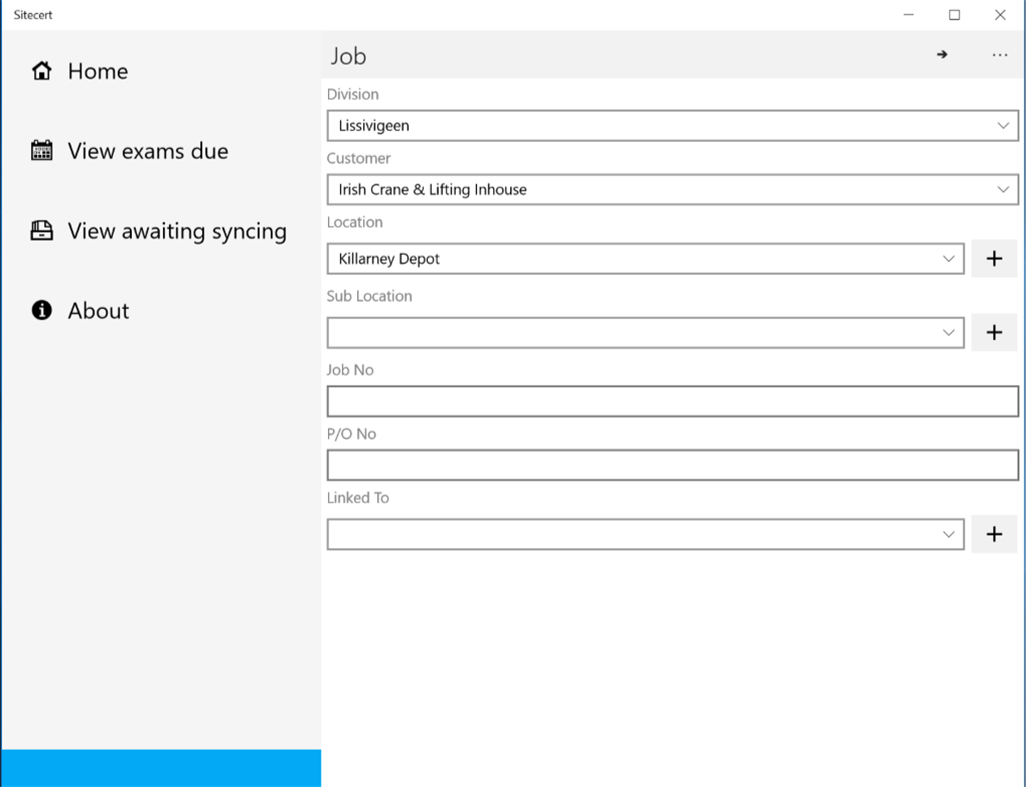Image resolution: width=1026 pixels, height=787 pixels.
Task: Click the syncing icon beside View awaiting syncing
Action: click(41, 231)
